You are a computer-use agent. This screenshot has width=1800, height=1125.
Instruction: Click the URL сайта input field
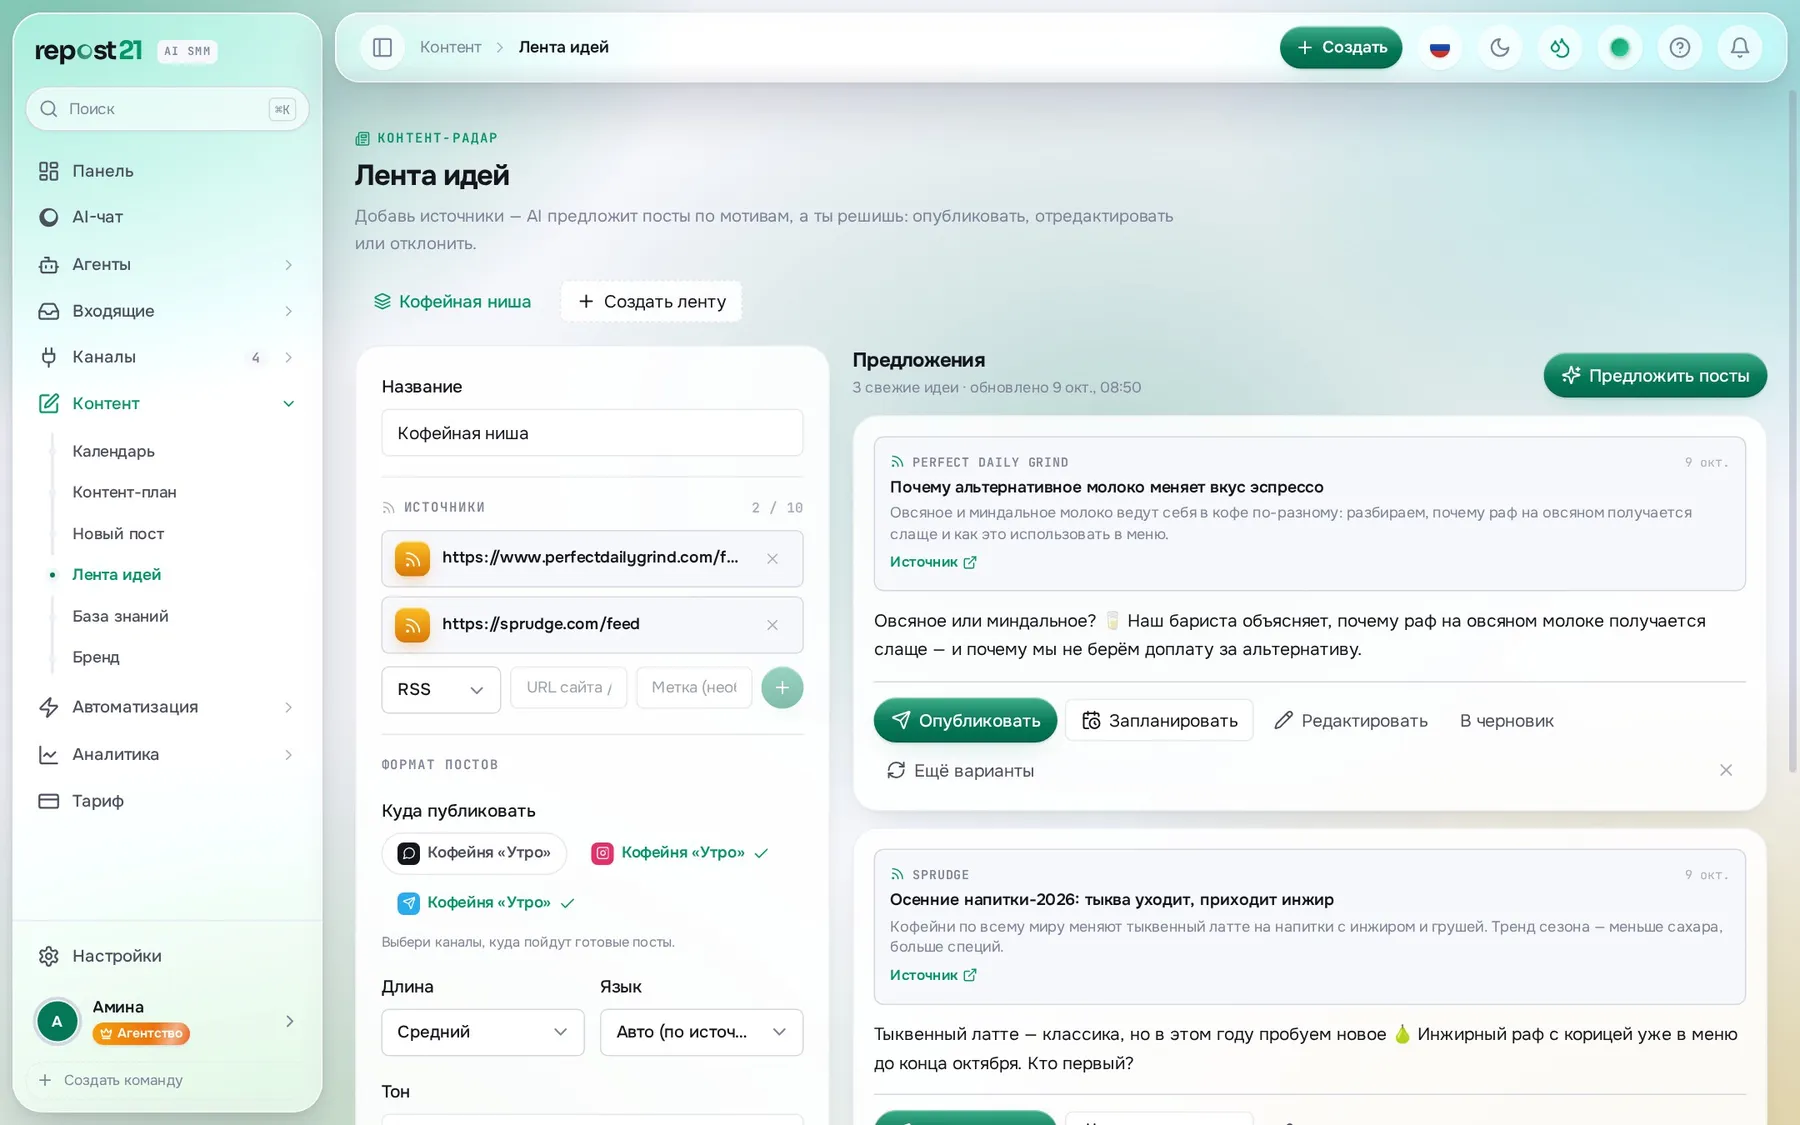568,688
